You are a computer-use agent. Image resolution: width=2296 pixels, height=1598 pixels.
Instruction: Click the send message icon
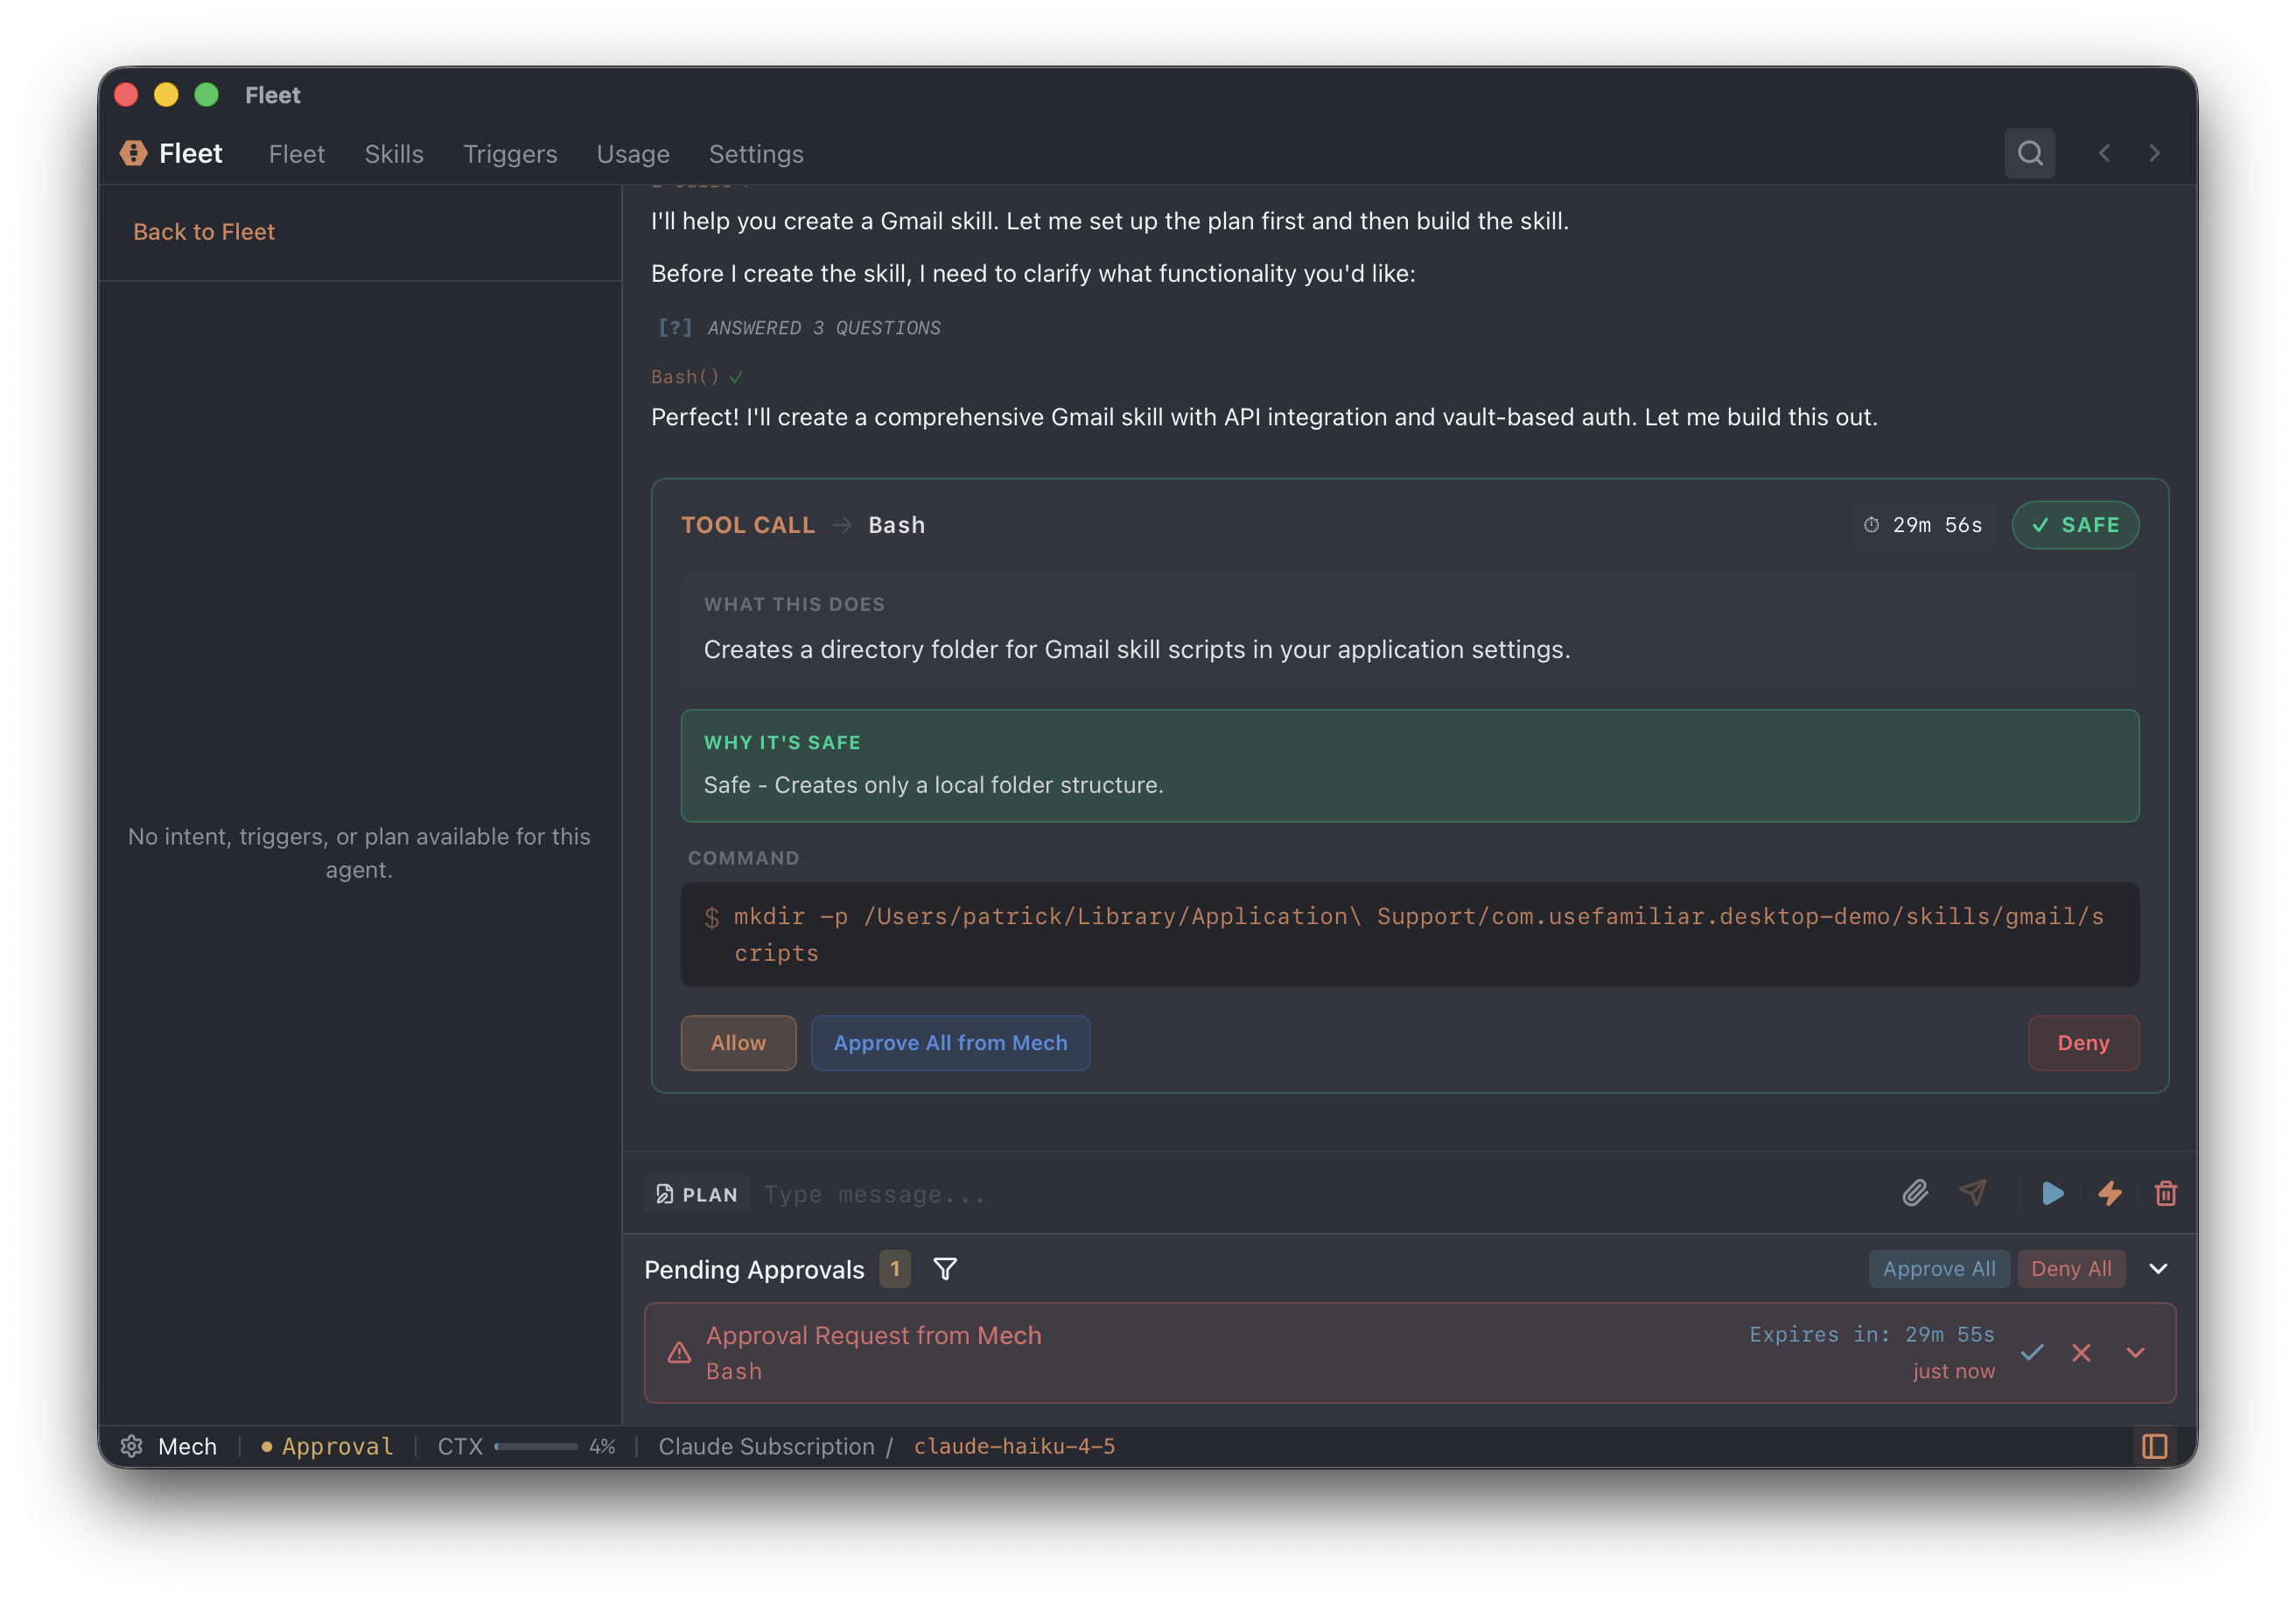(1973, 1193)
